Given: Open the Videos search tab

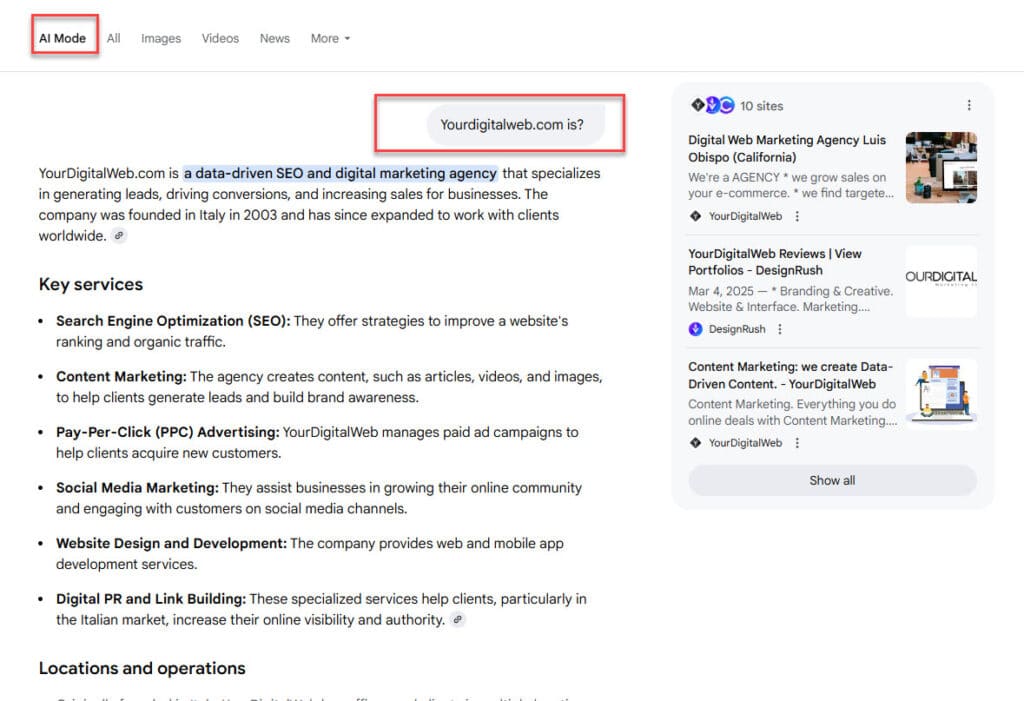Looking at the screenshot, I should tap(220, 39).
